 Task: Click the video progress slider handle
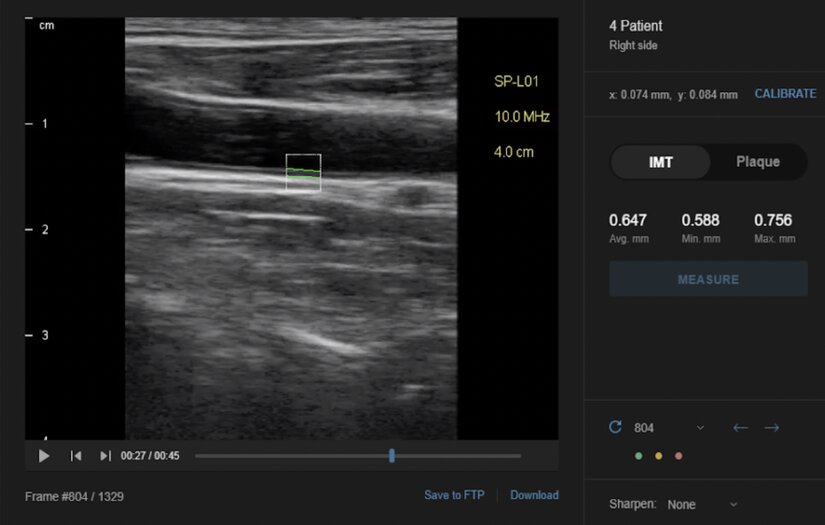click(392, 456)
